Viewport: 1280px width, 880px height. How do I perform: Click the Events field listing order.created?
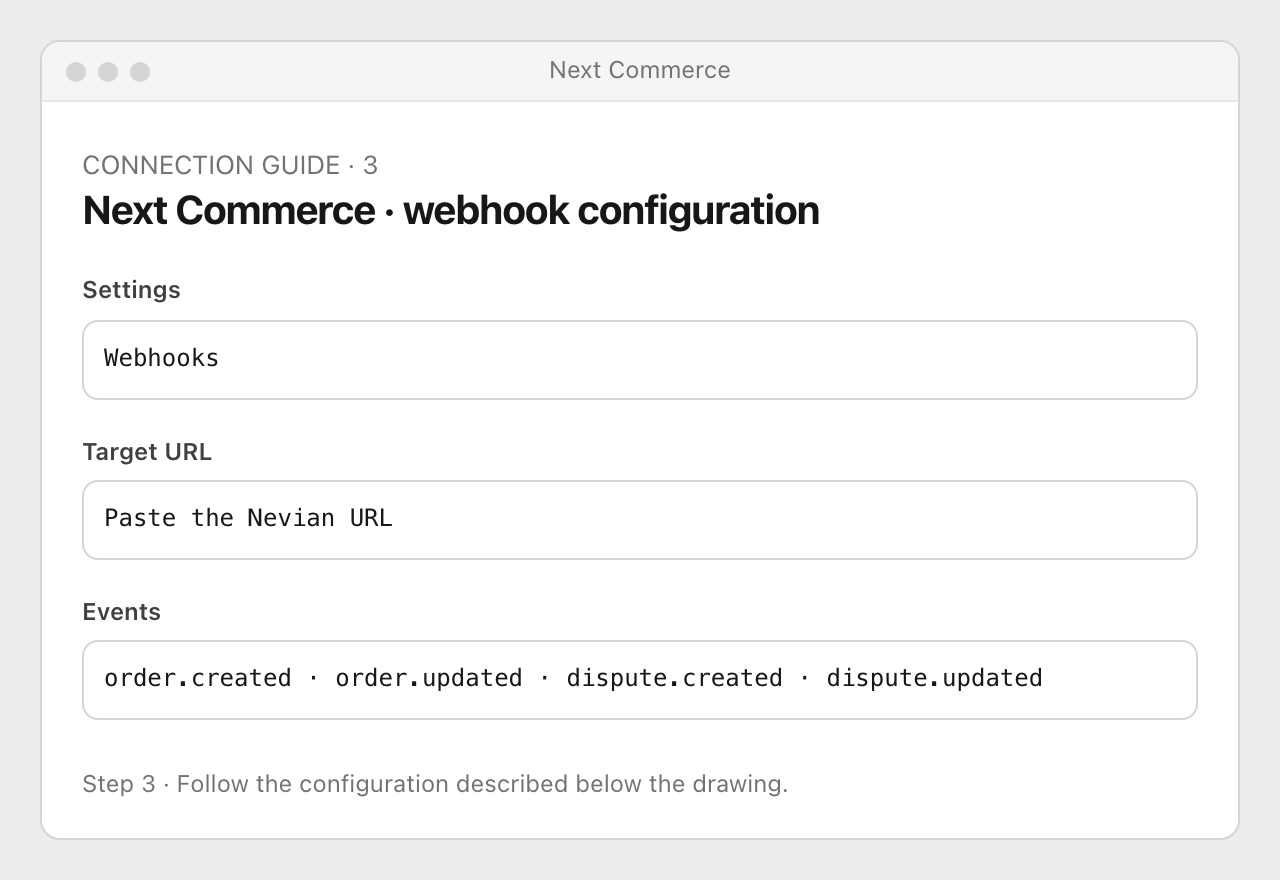click(640, 680)
